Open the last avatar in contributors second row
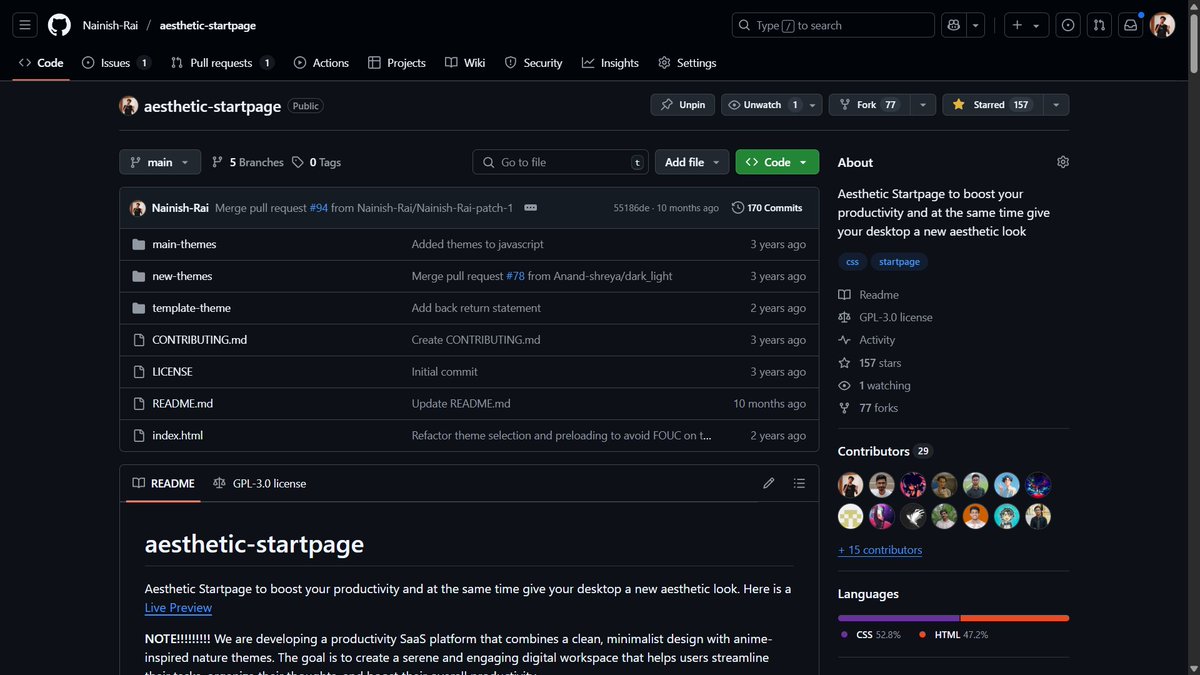 (x=1038, y=516)
